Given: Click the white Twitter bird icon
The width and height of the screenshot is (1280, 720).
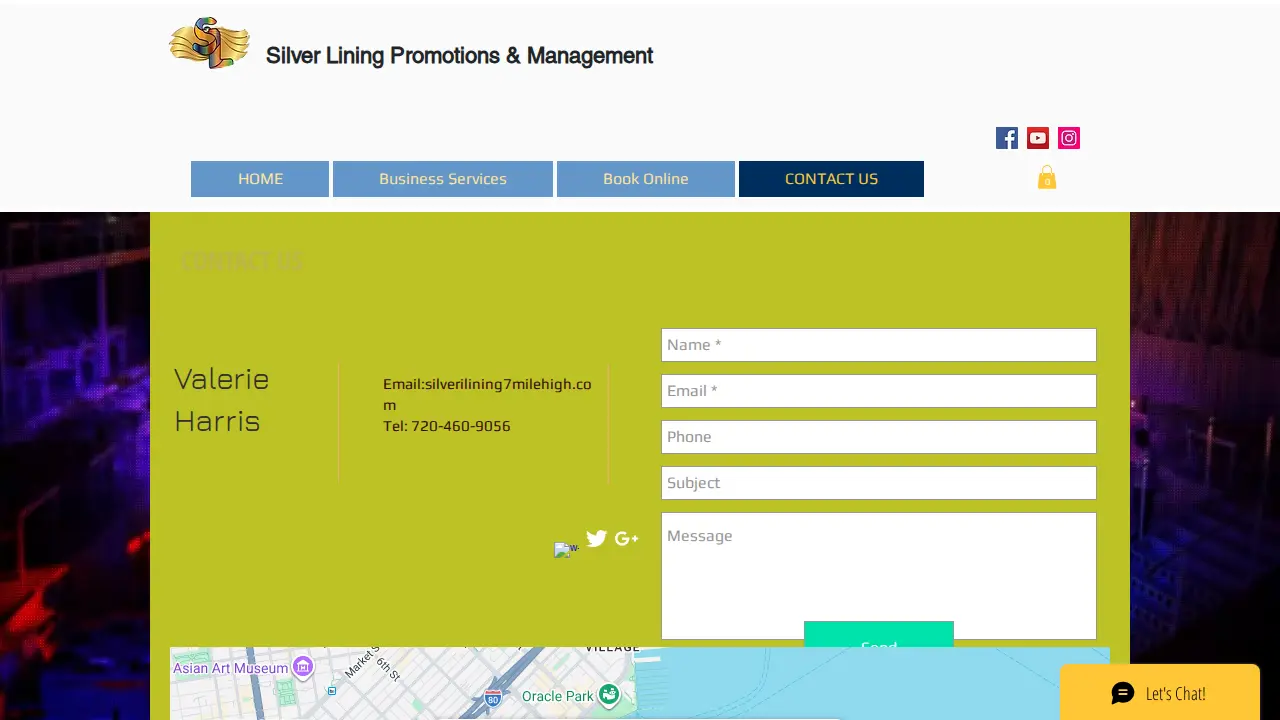Looking at the screenshot, I should coord(597,539).
